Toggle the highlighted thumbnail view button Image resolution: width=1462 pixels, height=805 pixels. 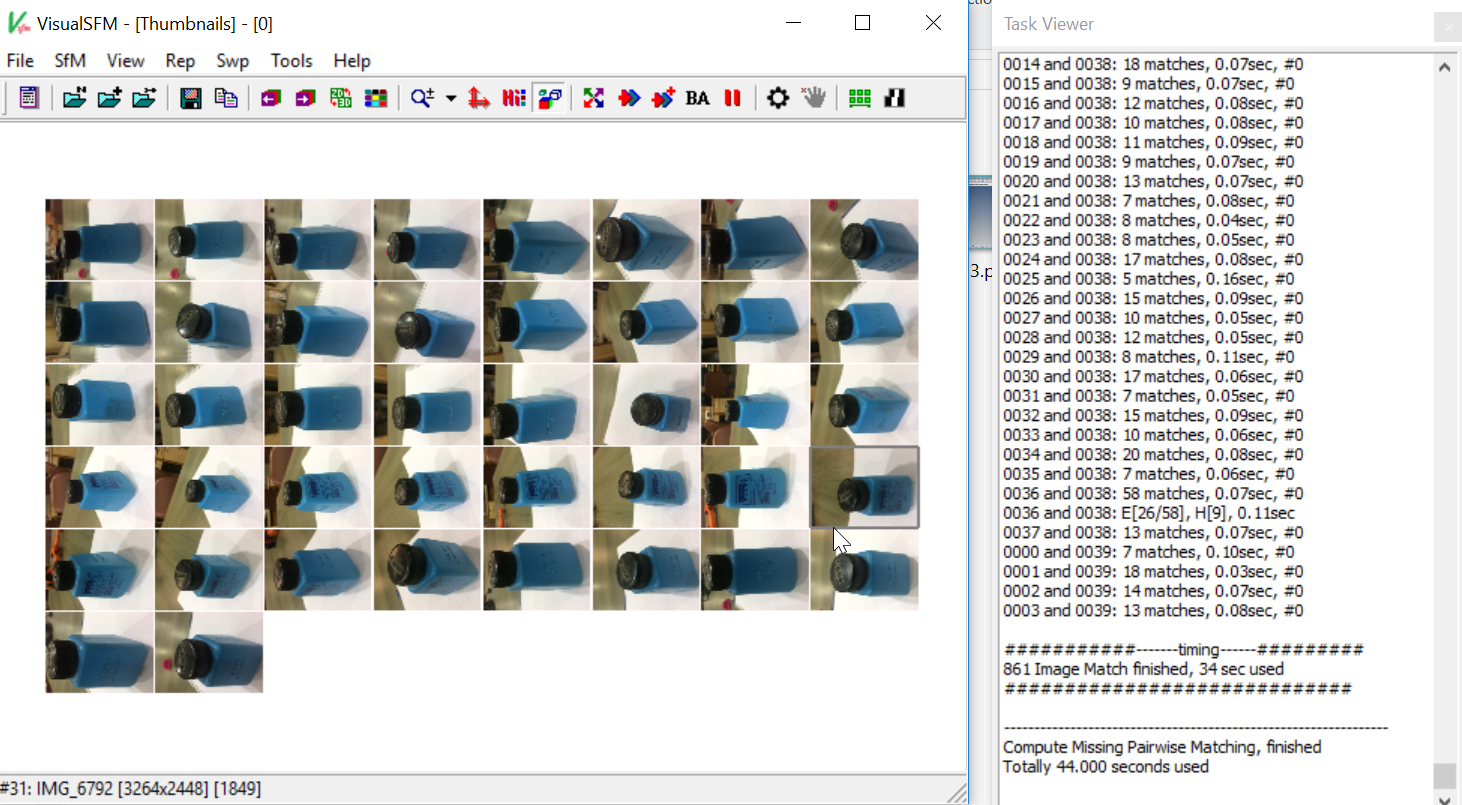tap(549, 98)
